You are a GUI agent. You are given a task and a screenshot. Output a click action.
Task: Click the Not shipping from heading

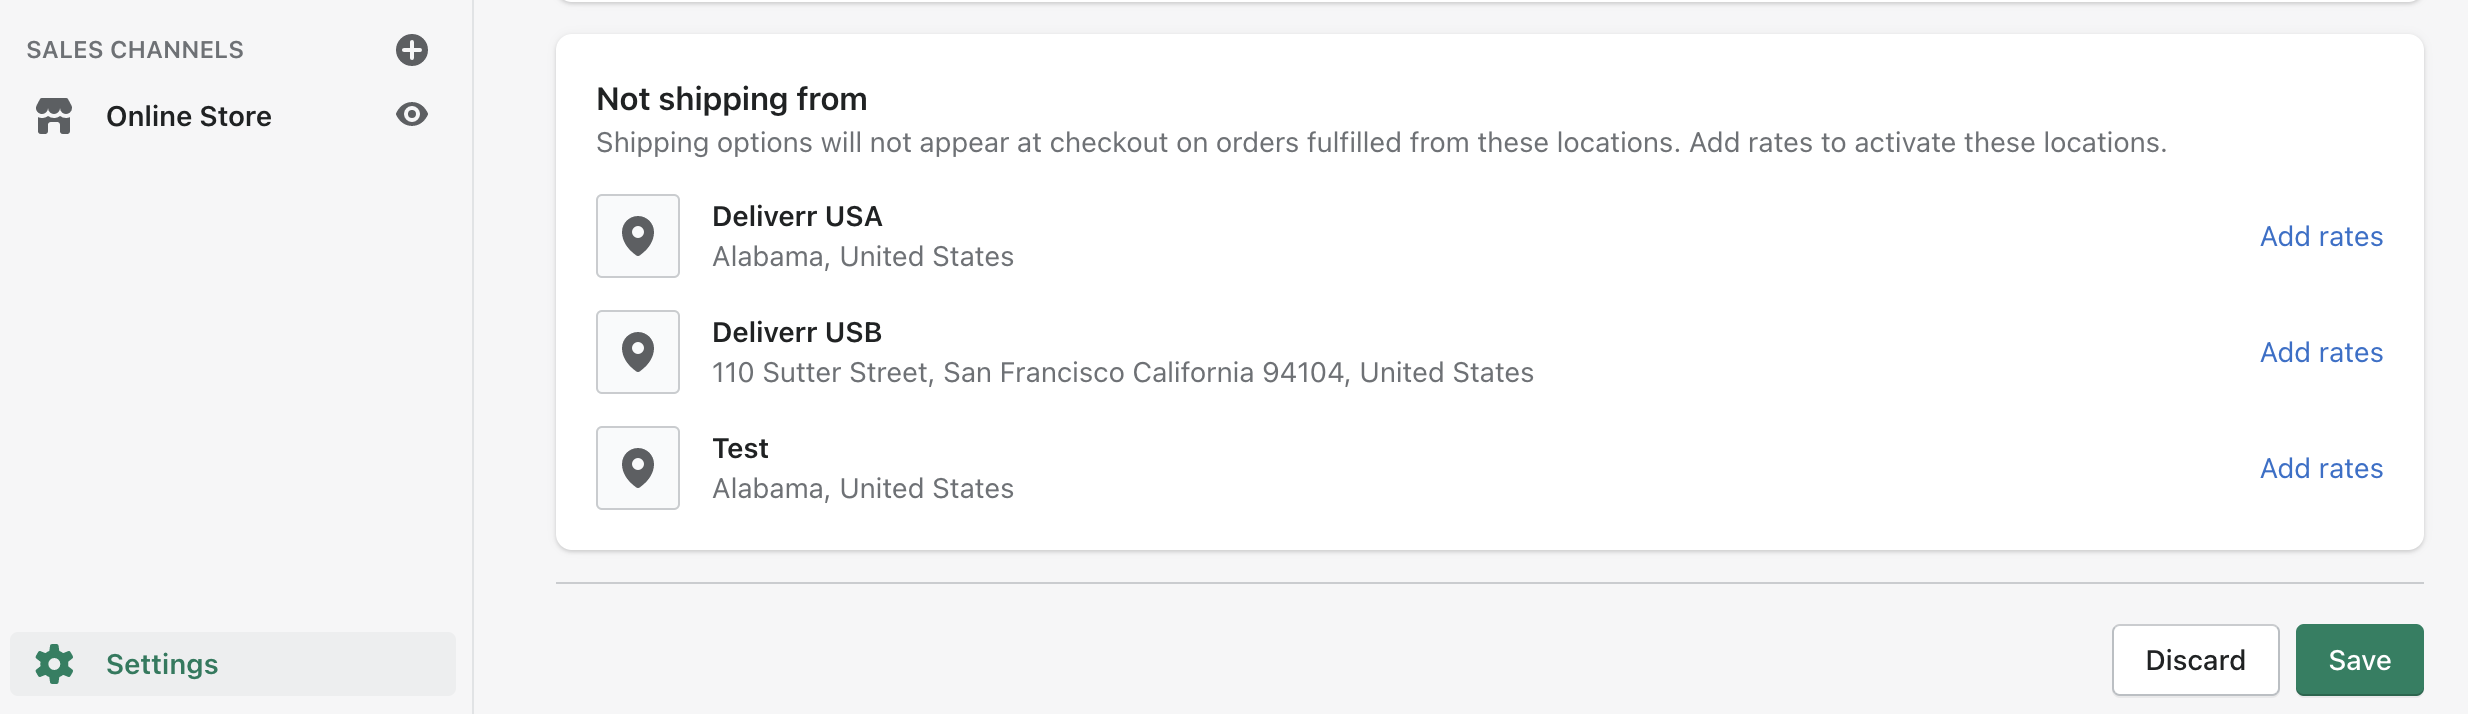tap(732, 99)
